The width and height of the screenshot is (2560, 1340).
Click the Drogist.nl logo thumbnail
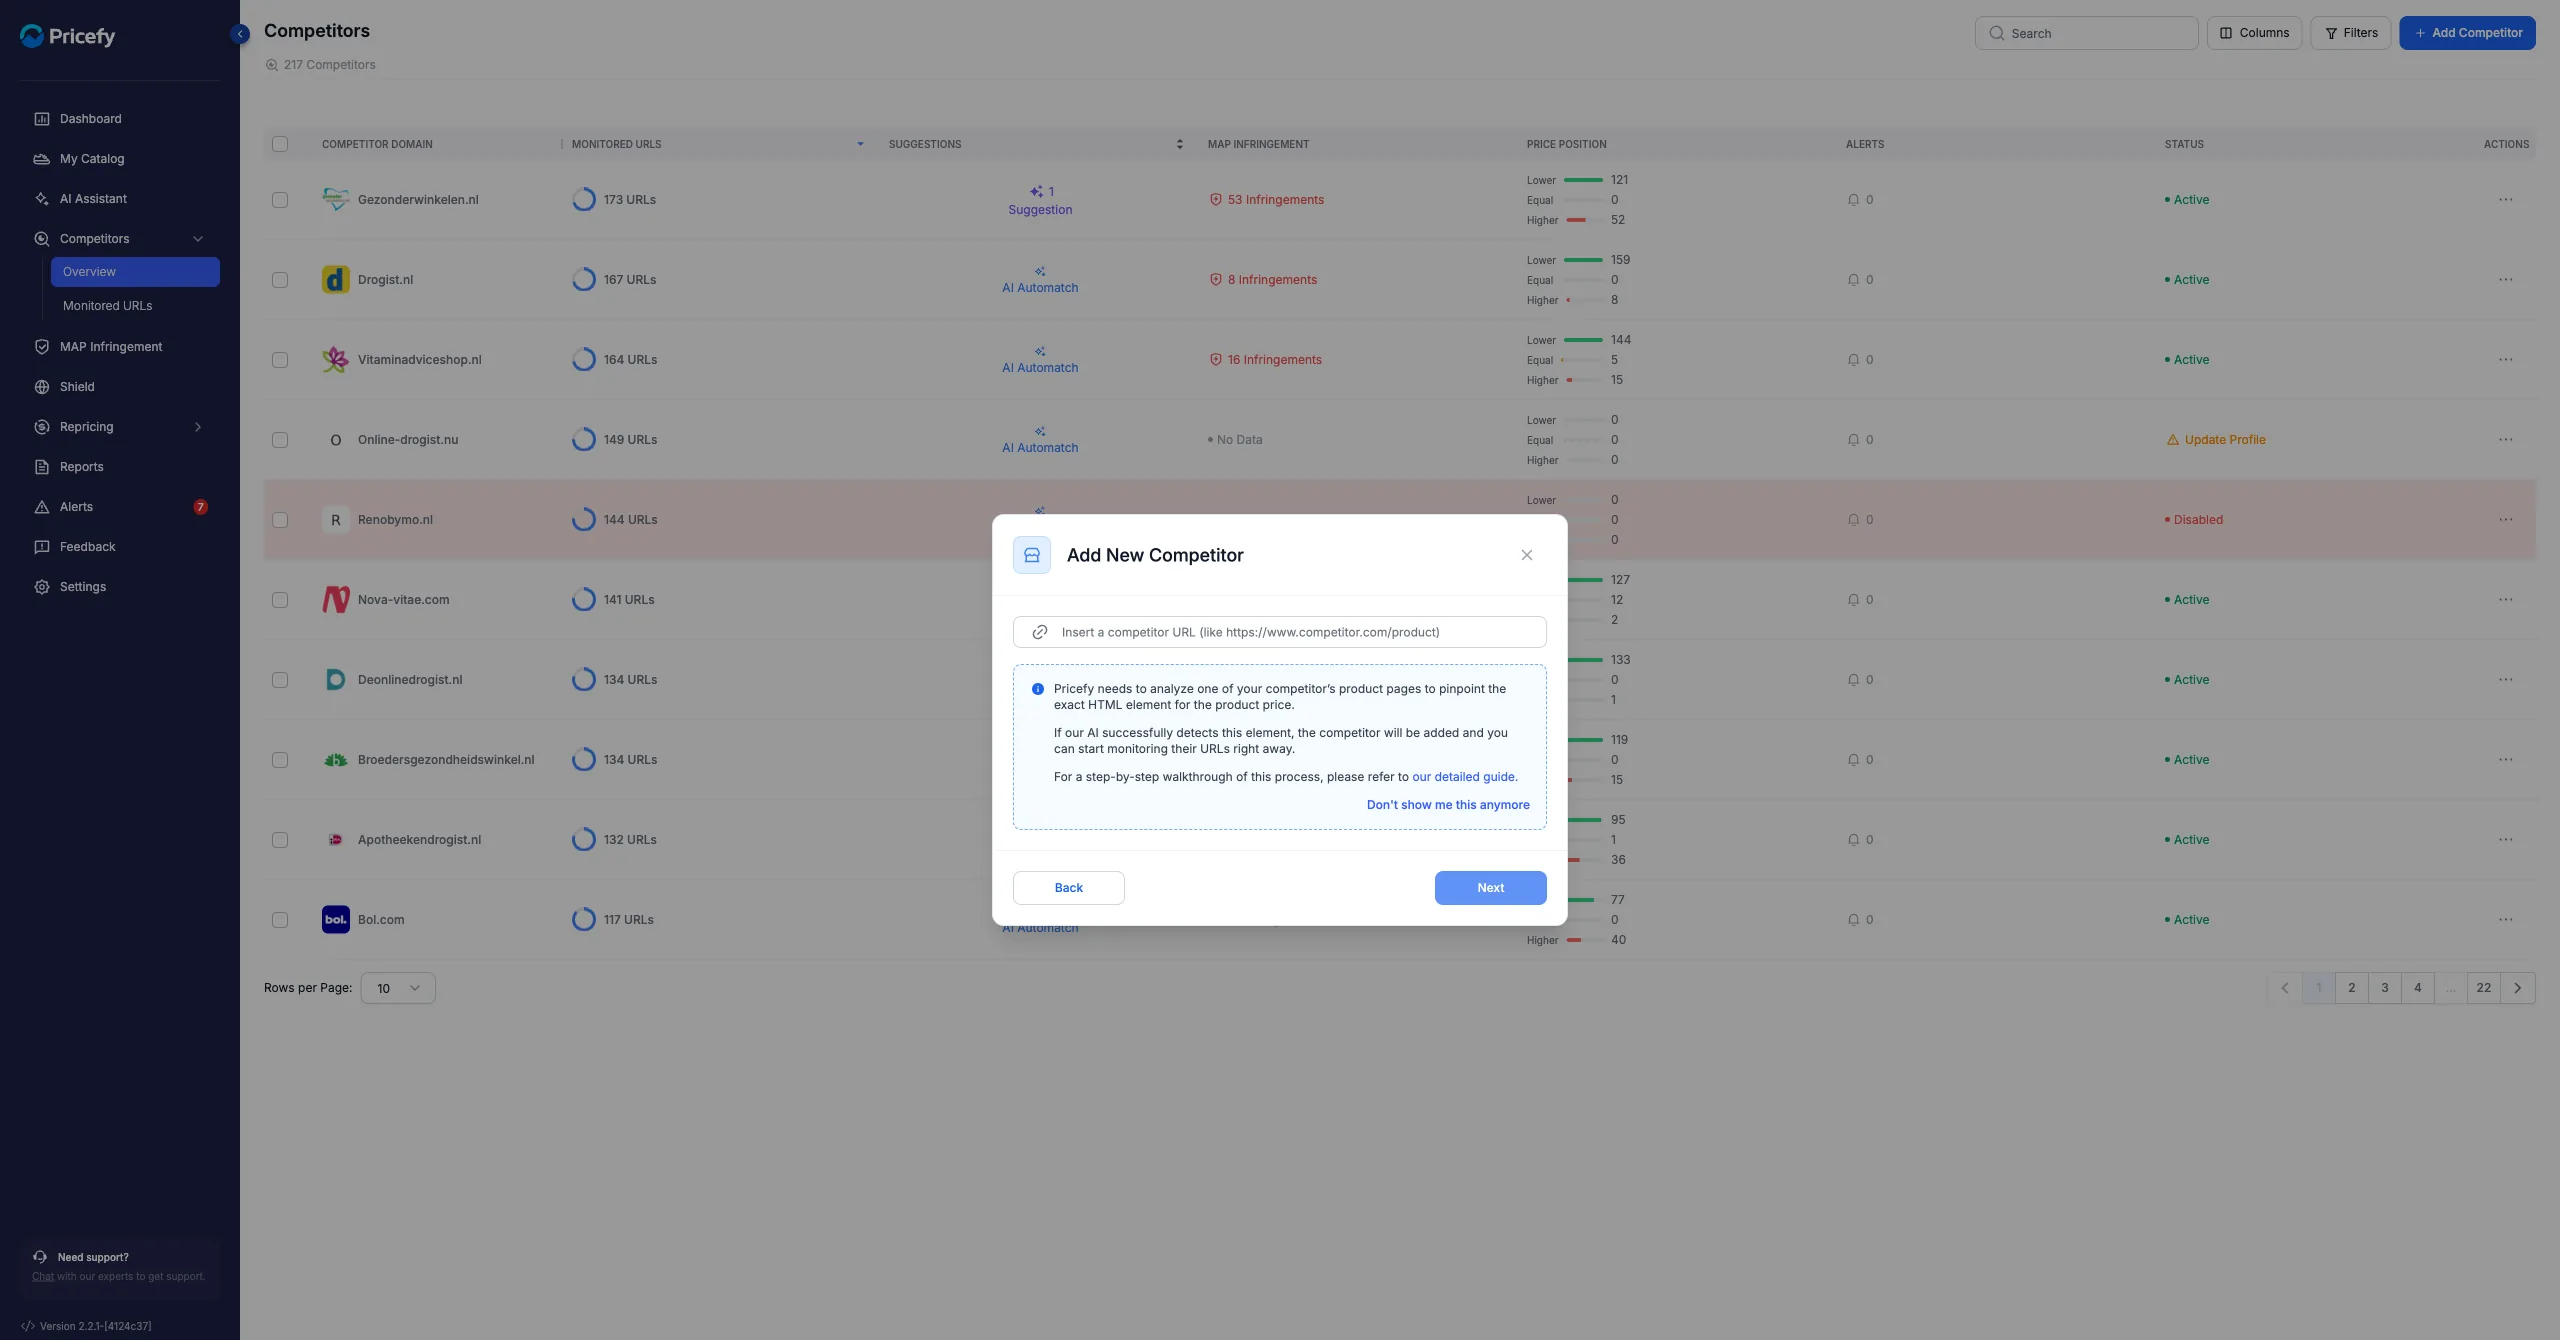336,280
